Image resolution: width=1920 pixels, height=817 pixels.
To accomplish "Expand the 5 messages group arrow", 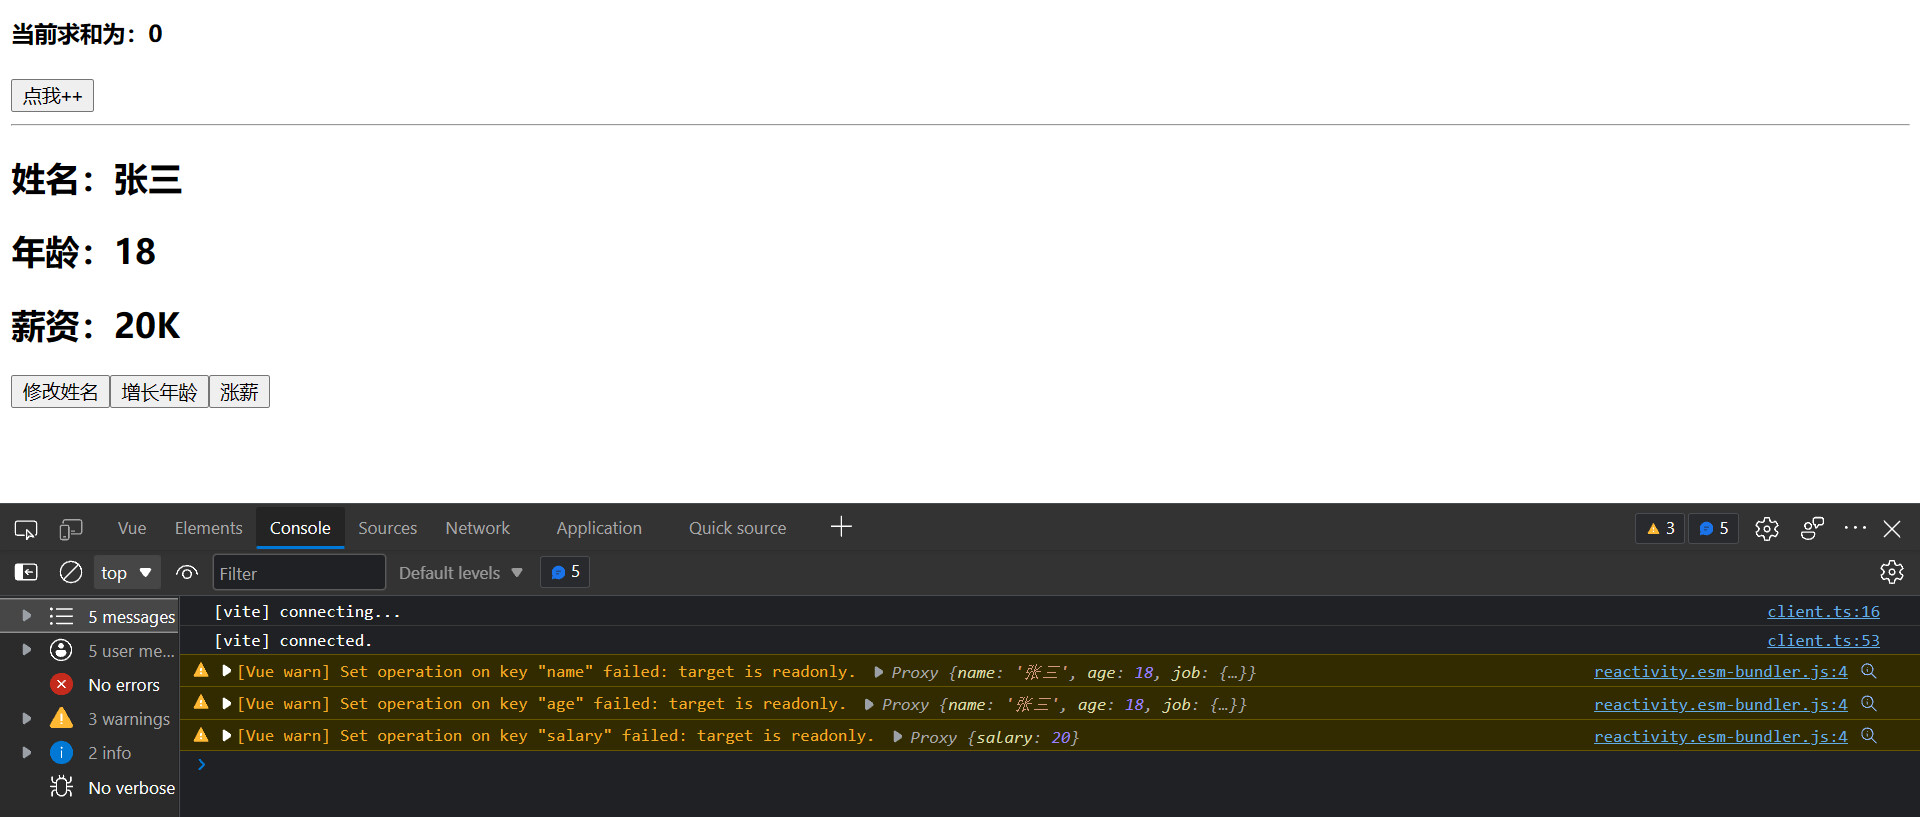I will tap(27, 616).
